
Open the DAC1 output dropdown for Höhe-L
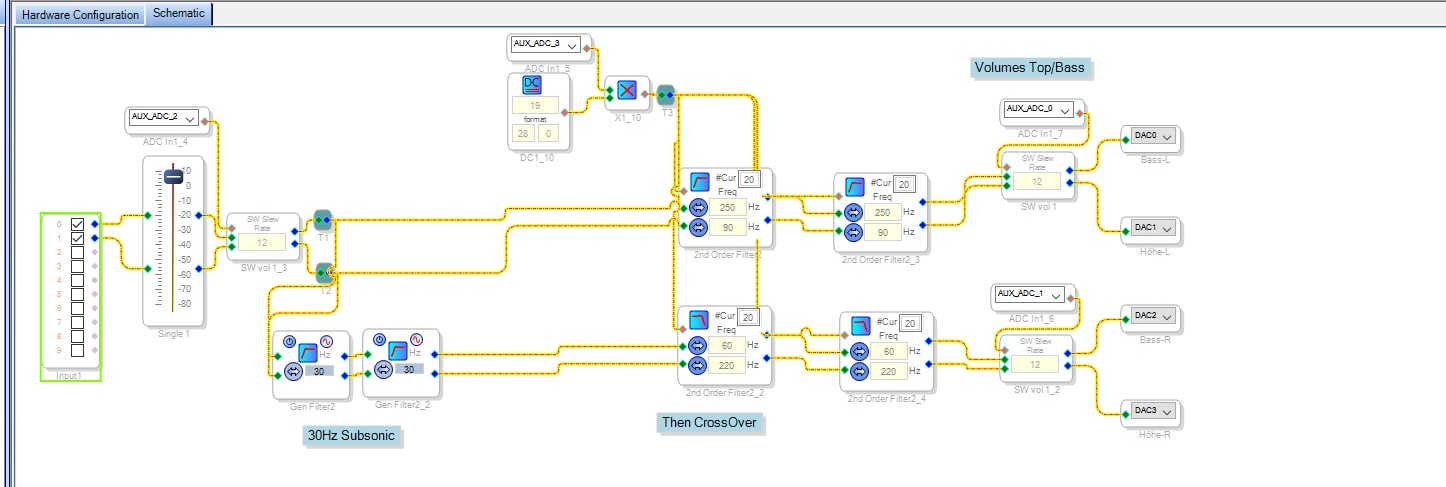pos(1151,228)
